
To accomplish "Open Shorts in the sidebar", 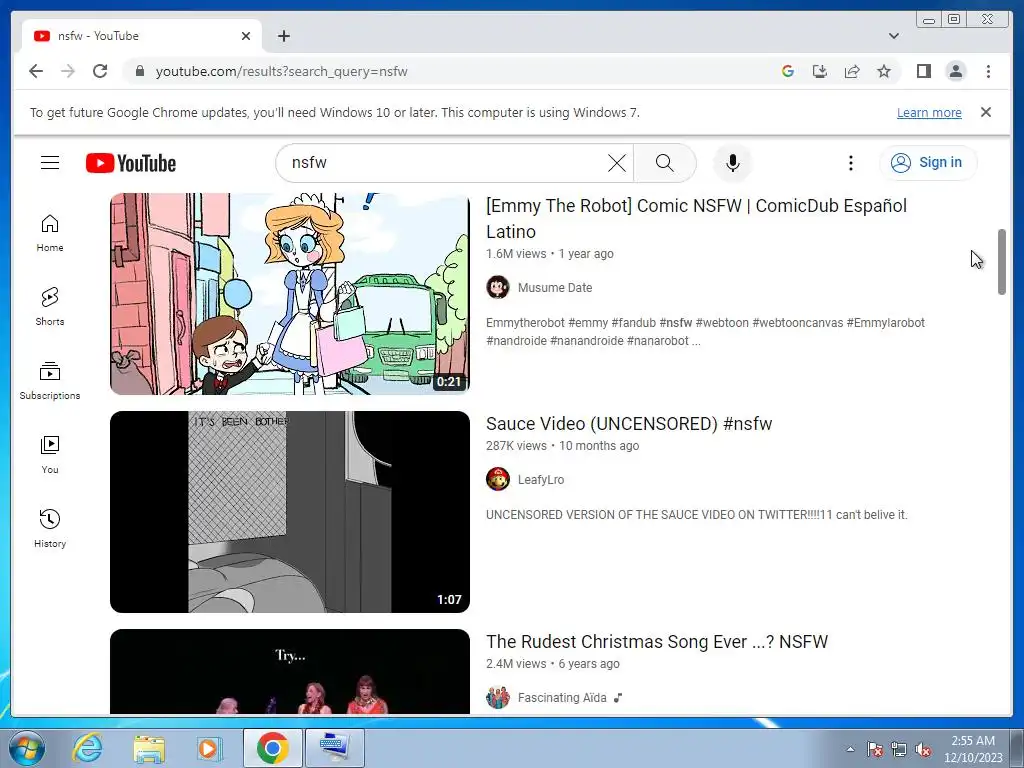I will click(50, 306).
